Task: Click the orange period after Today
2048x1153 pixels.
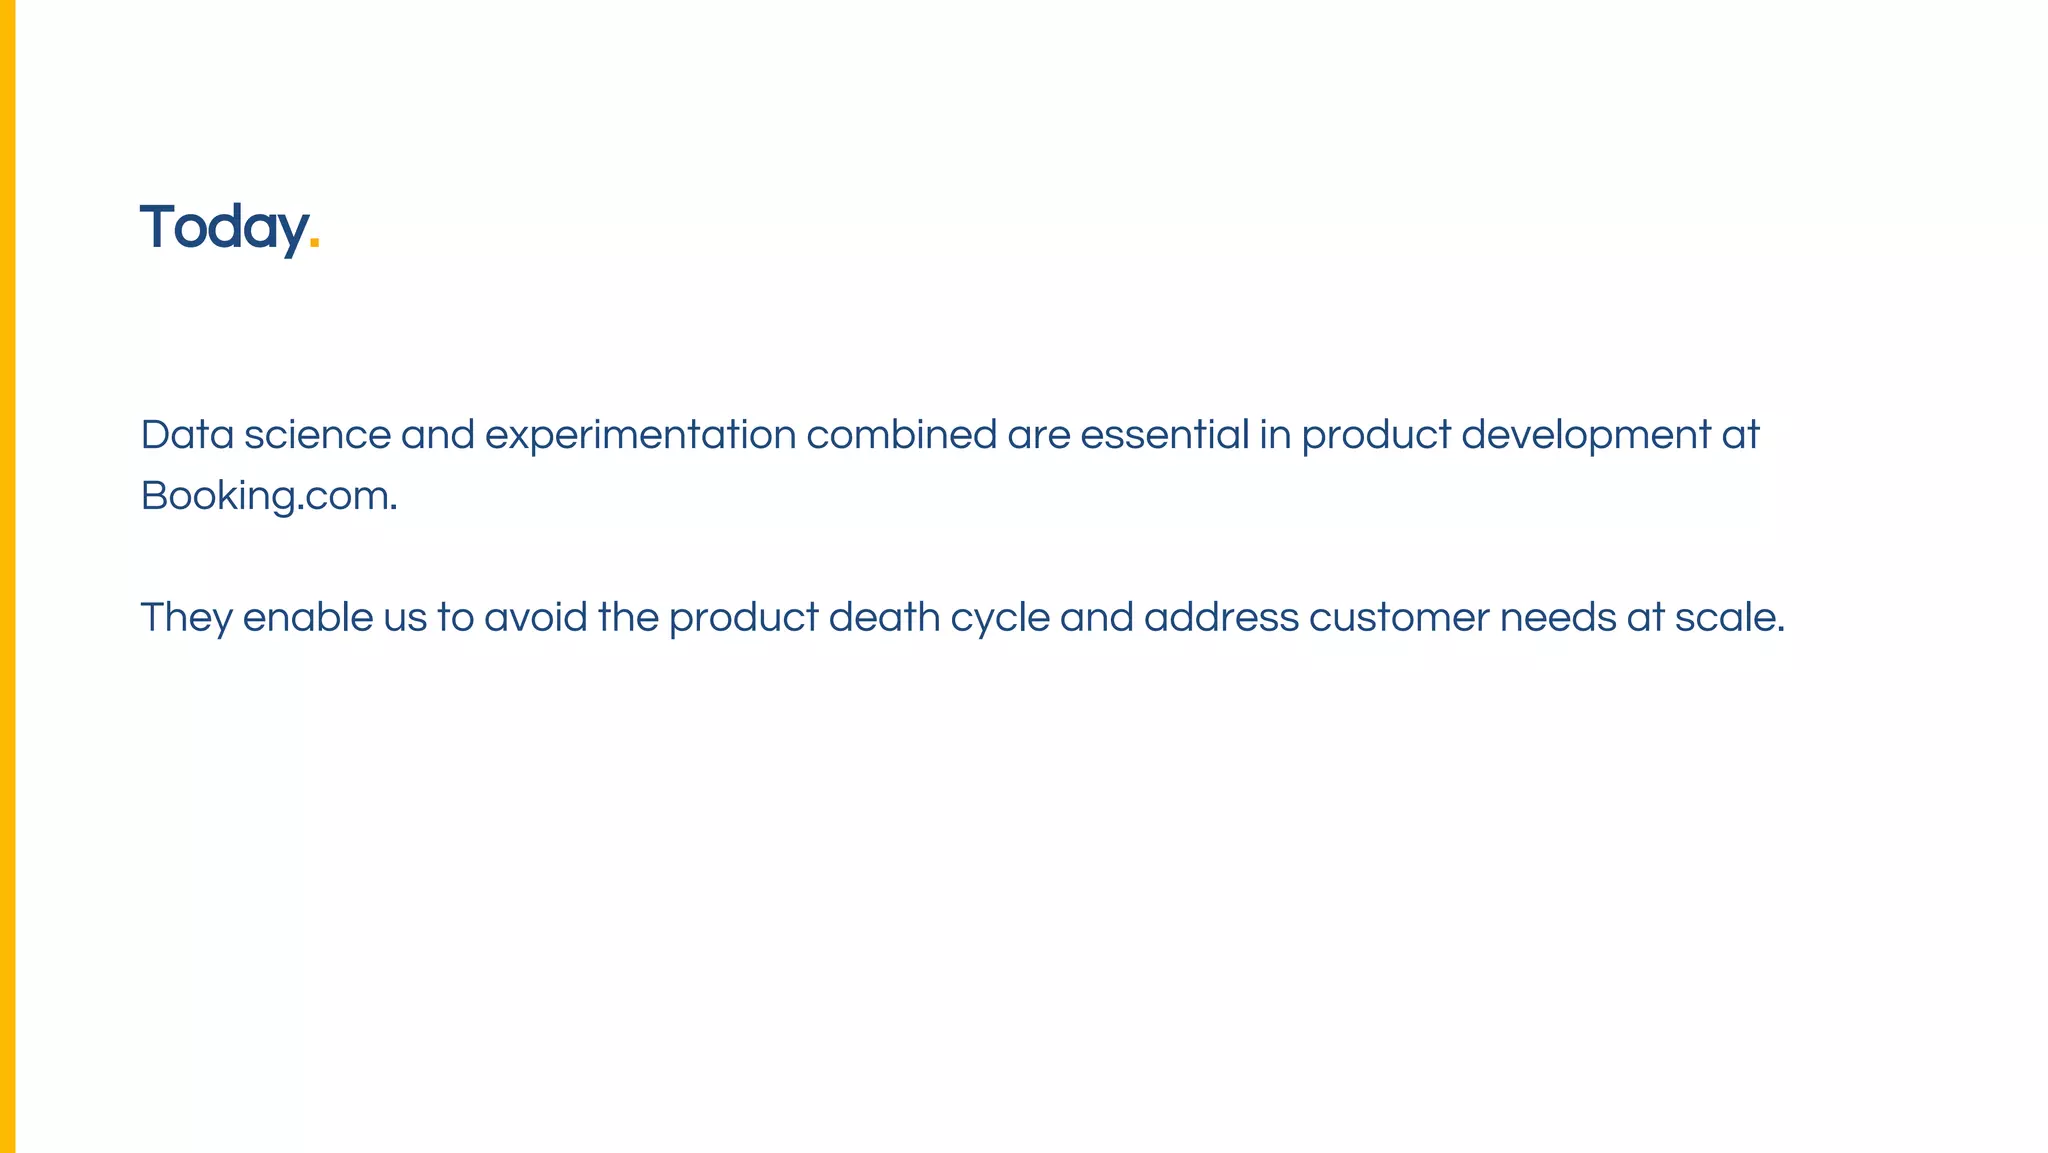Action: click(314, 243)
